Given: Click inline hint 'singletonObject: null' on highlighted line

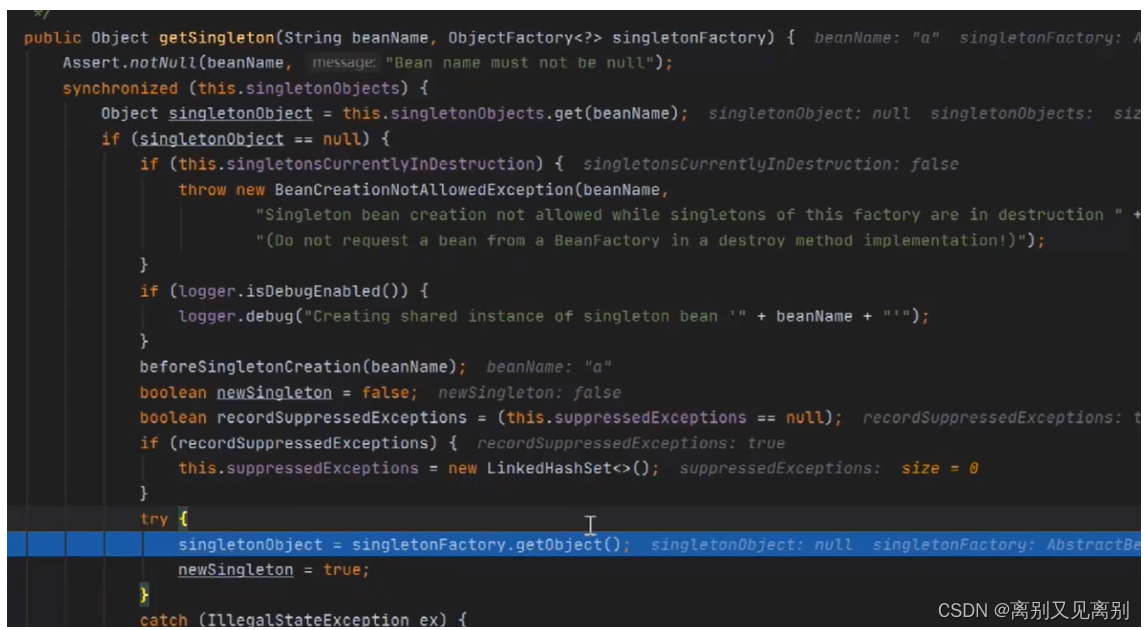Looking at the screenshot, I should (x=751, y=545).
